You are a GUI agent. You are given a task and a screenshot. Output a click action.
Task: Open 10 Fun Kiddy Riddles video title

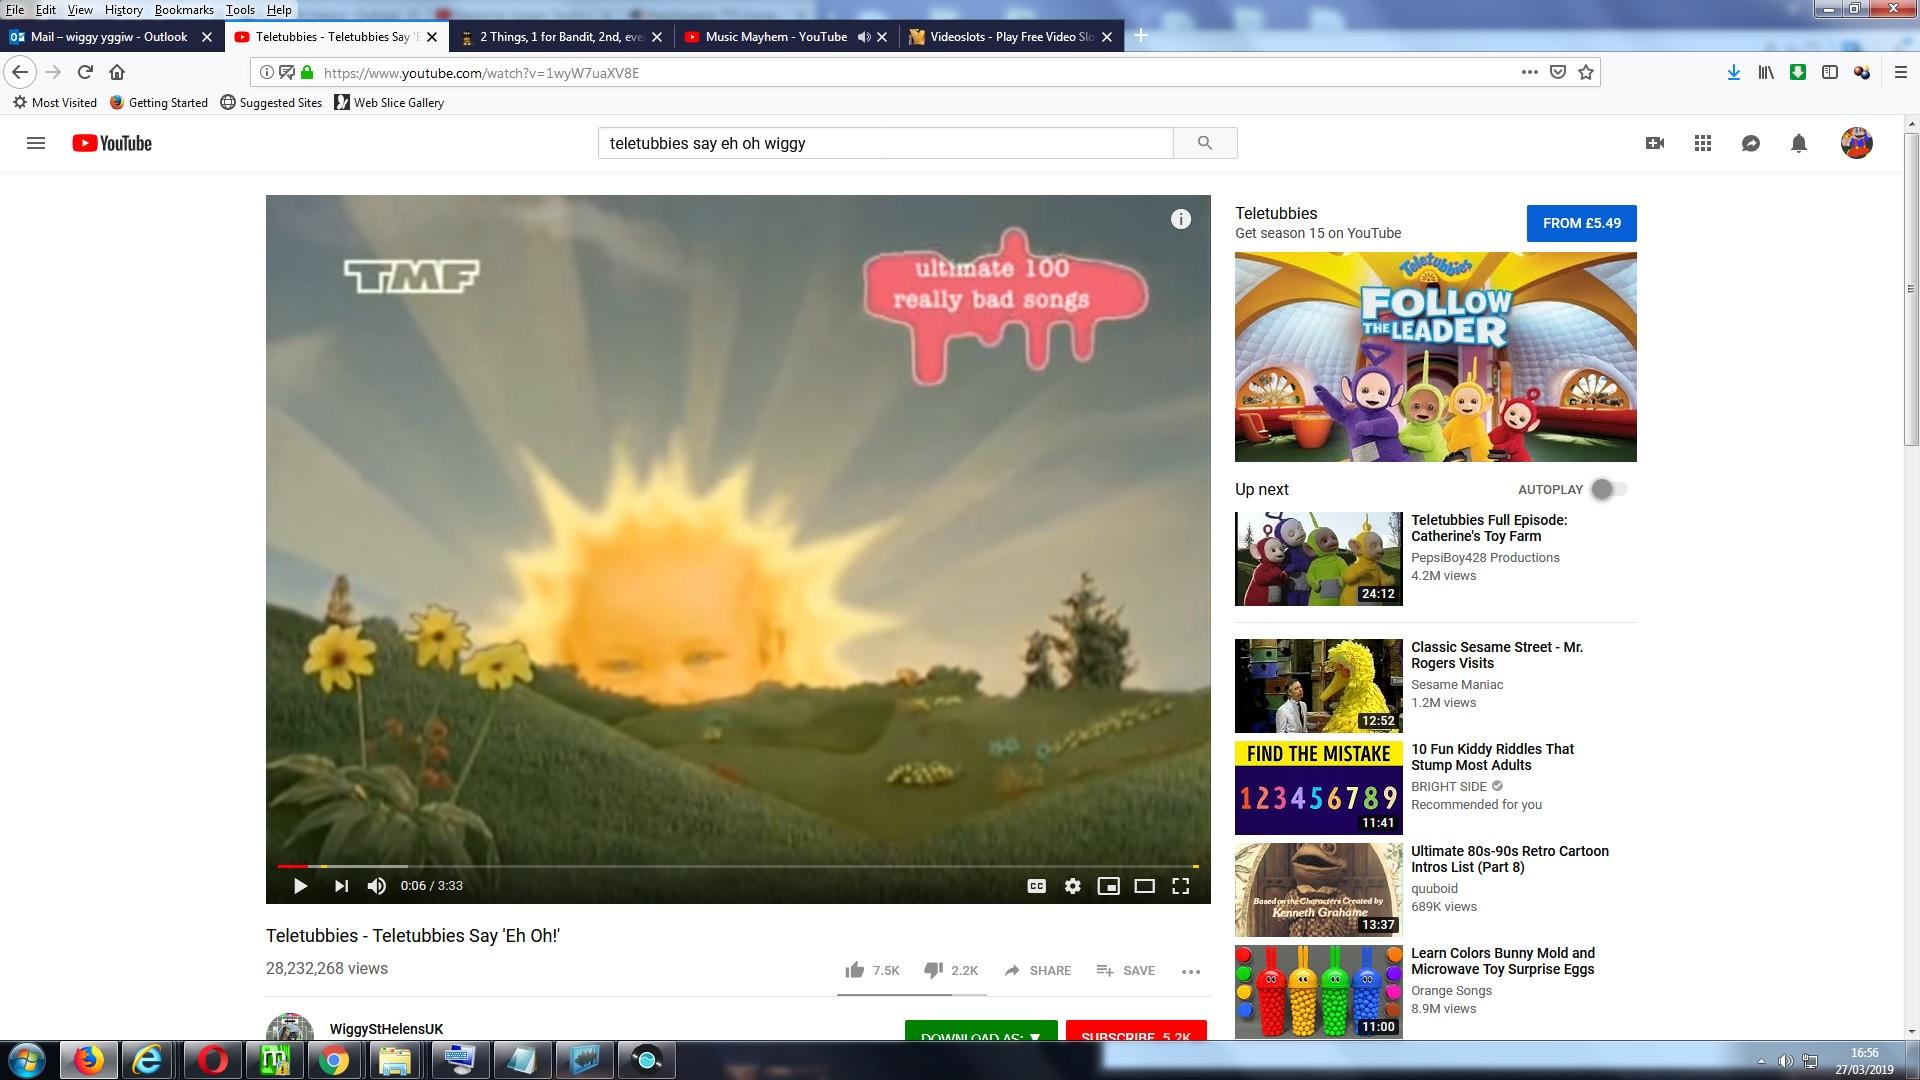pos(1492,757)
